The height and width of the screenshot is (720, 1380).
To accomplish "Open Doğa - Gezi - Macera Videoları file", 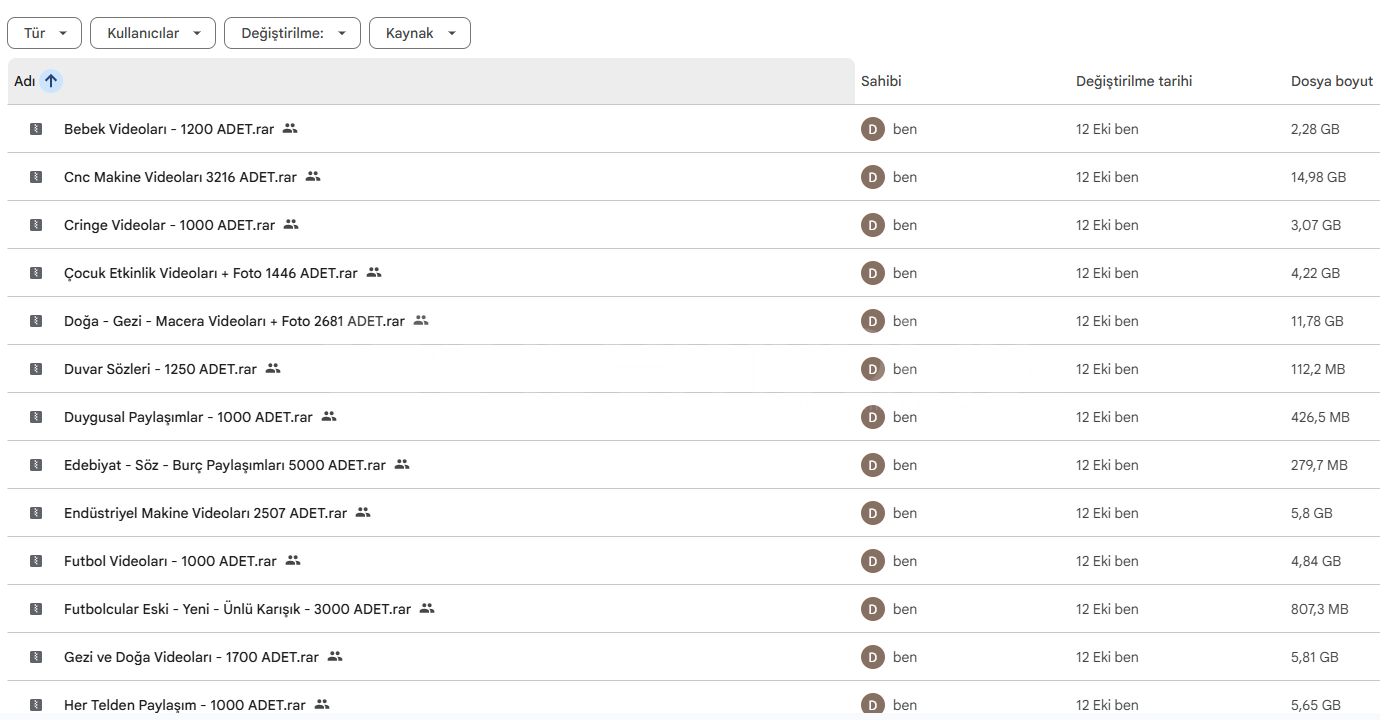I will [234, 321].
